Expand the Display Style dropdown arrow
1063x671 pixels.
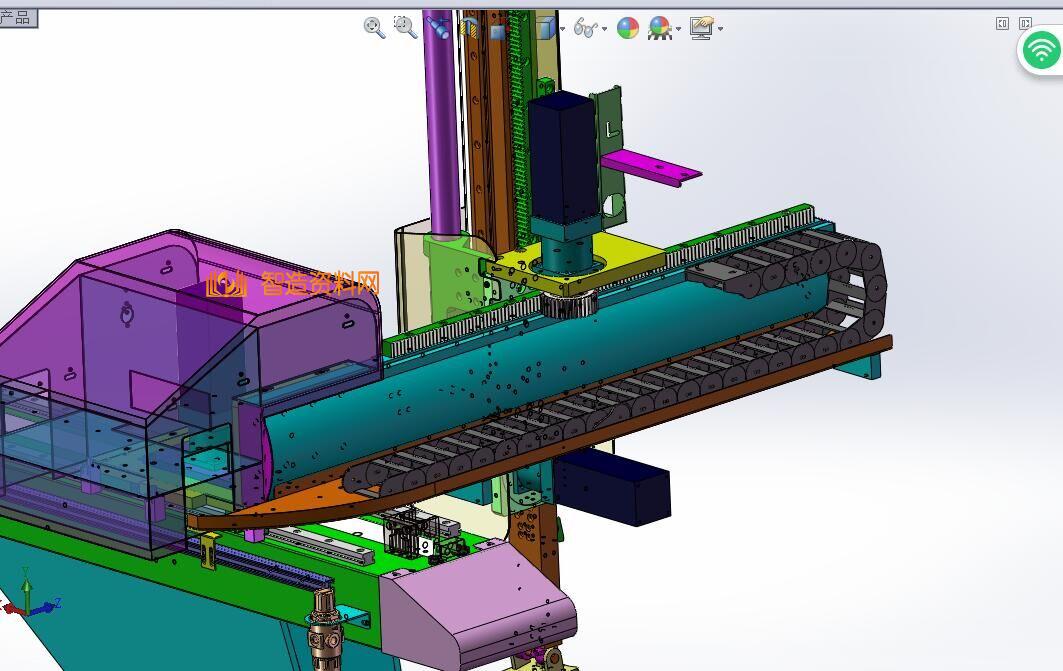pos(562,29)
